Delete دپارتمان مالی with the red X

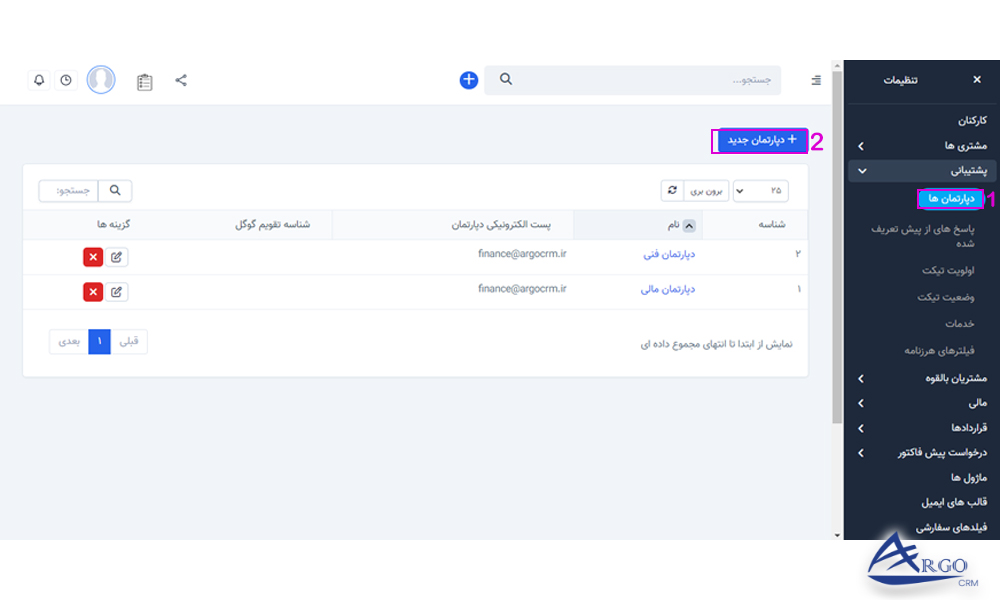(x=92, y=291)
